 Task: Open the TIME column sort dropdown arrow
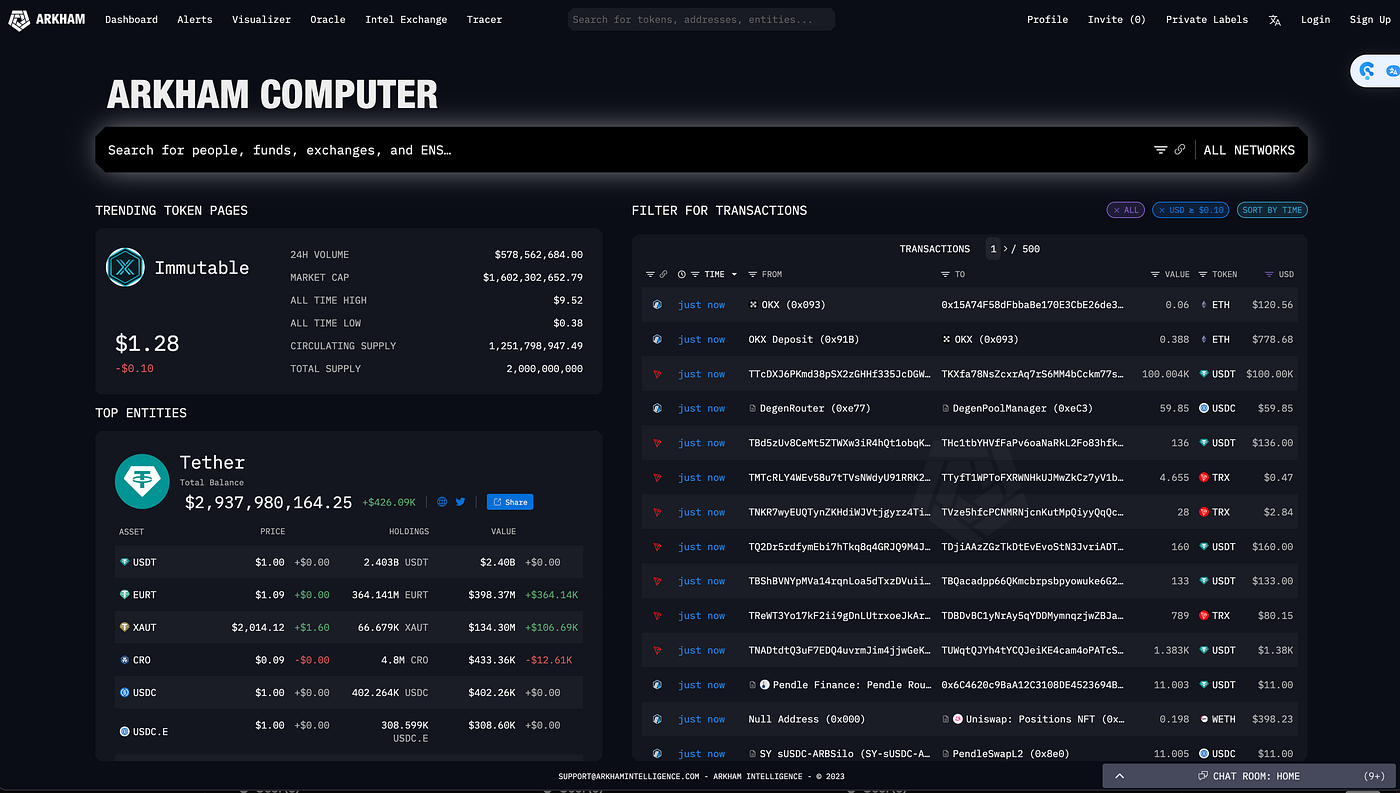pyautogui.click(x=734, y=274)
